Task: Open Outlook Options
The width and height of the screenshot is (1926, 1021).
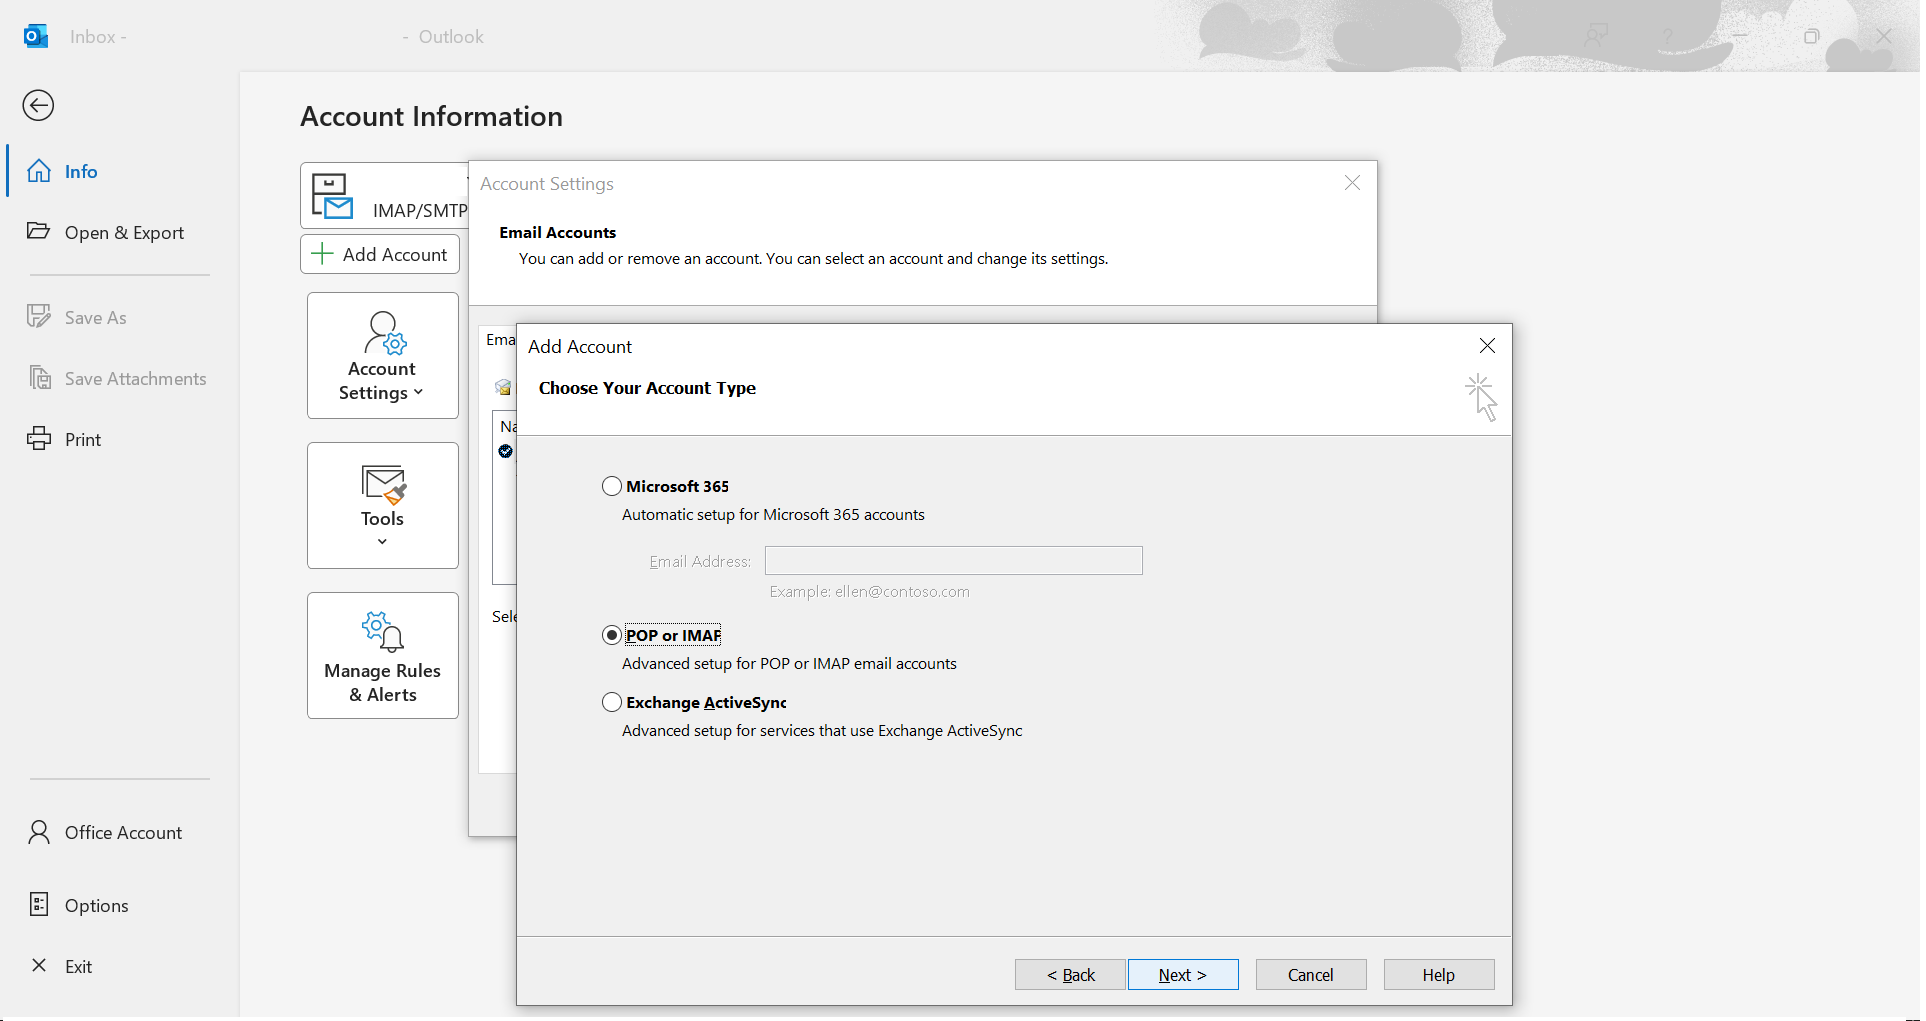Action: [120, 905]
